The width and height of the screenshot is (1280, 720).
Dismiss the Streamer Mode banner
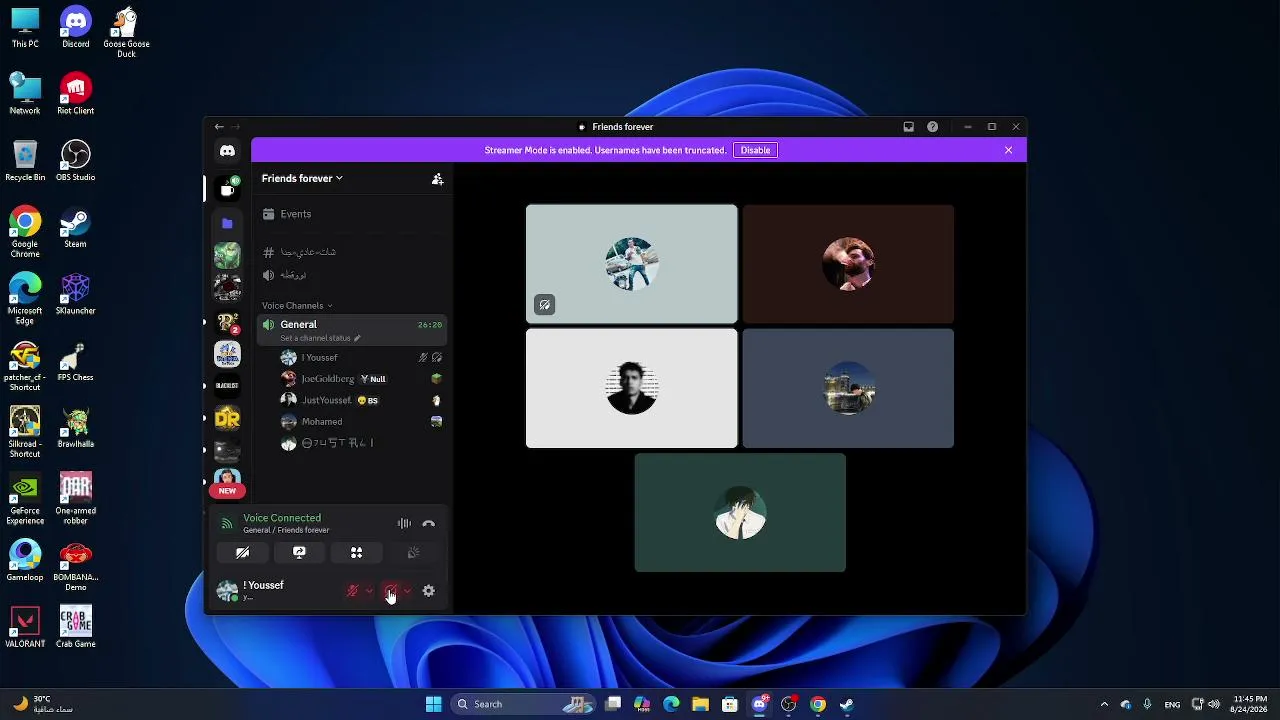[1008, 150]
